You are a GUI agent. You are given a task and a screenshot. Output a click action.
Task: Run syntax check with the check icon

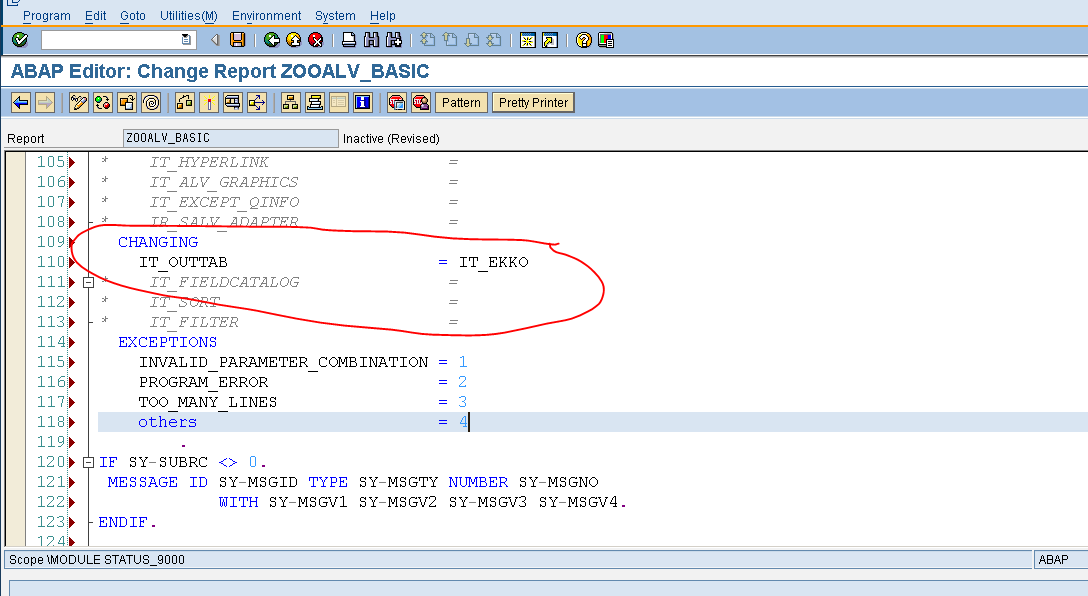pyautogui.click(x=101, y=101)
